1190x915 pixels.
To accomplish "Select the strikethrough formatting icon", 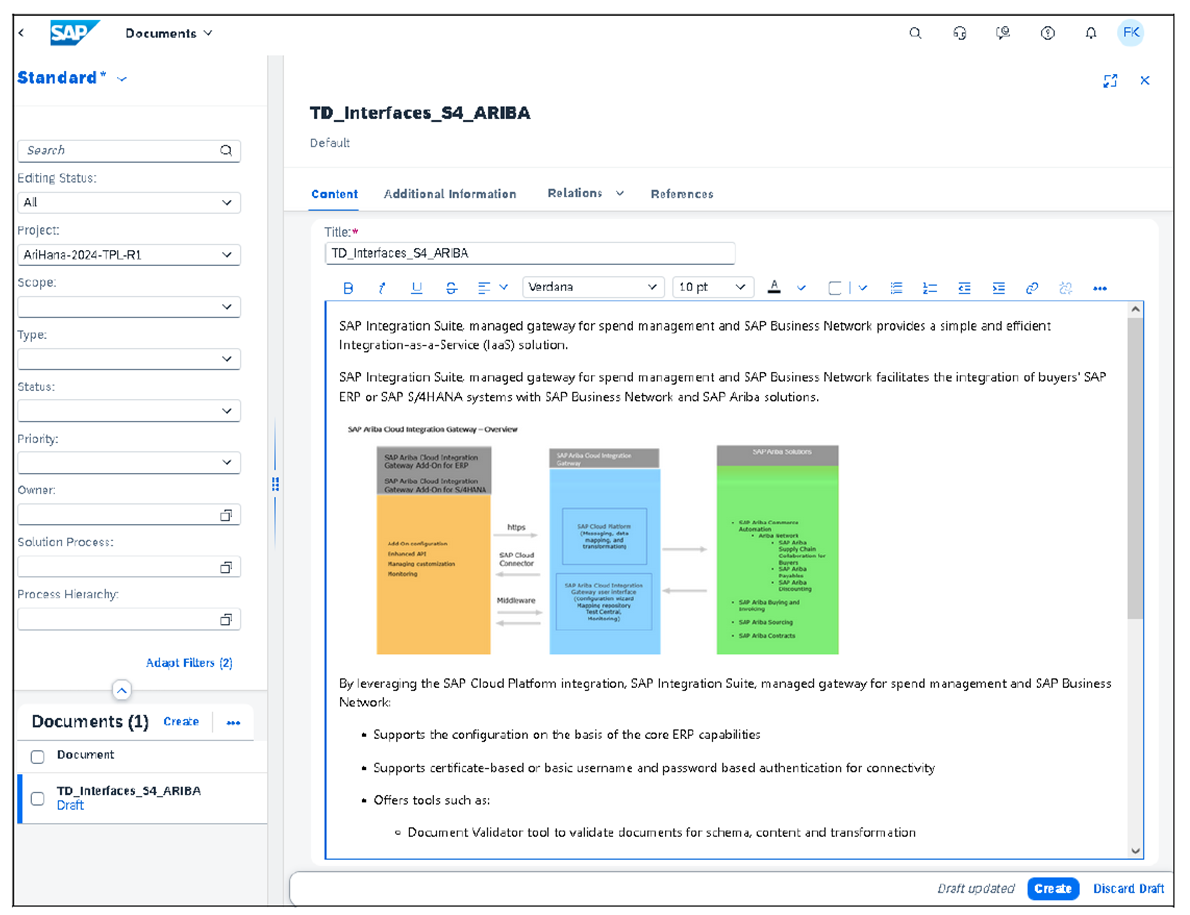I will pos(451,288).
